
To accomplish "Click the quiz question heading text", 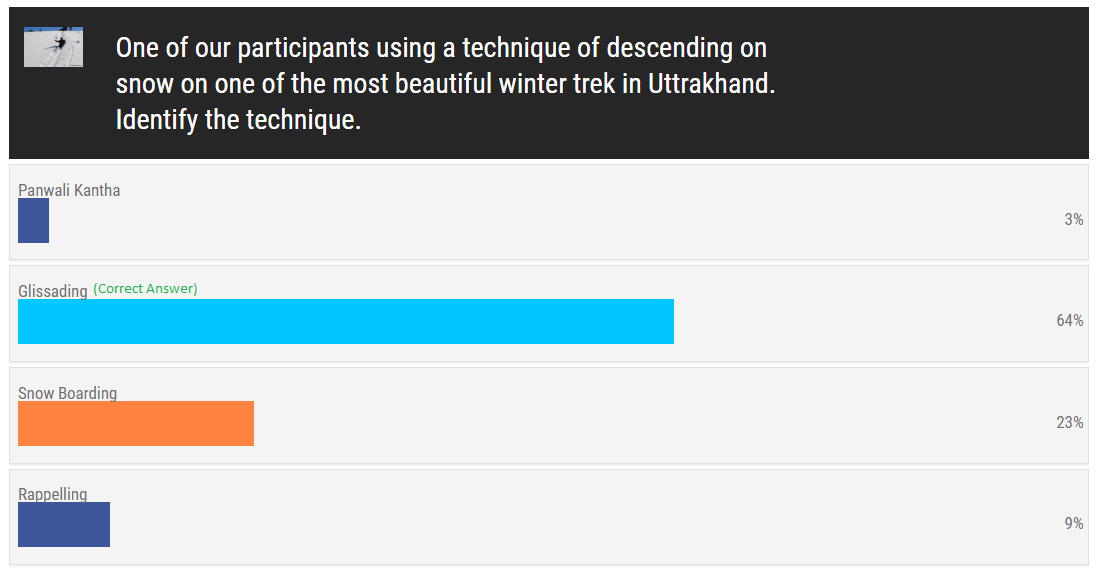I will (x=445, y=83).
